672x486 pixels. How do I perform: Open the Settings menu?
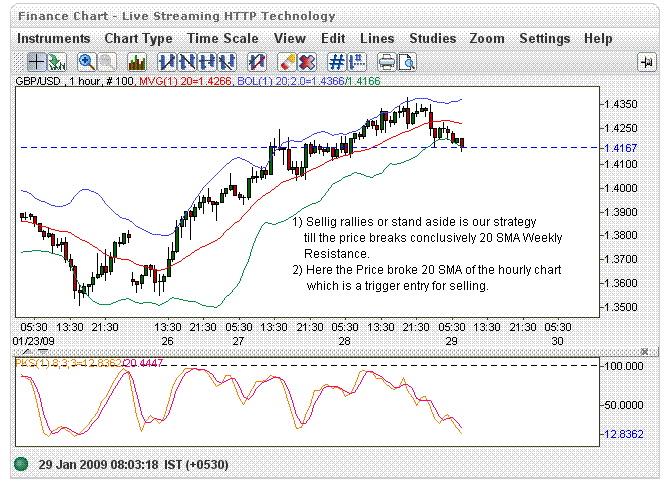[545, 39]
